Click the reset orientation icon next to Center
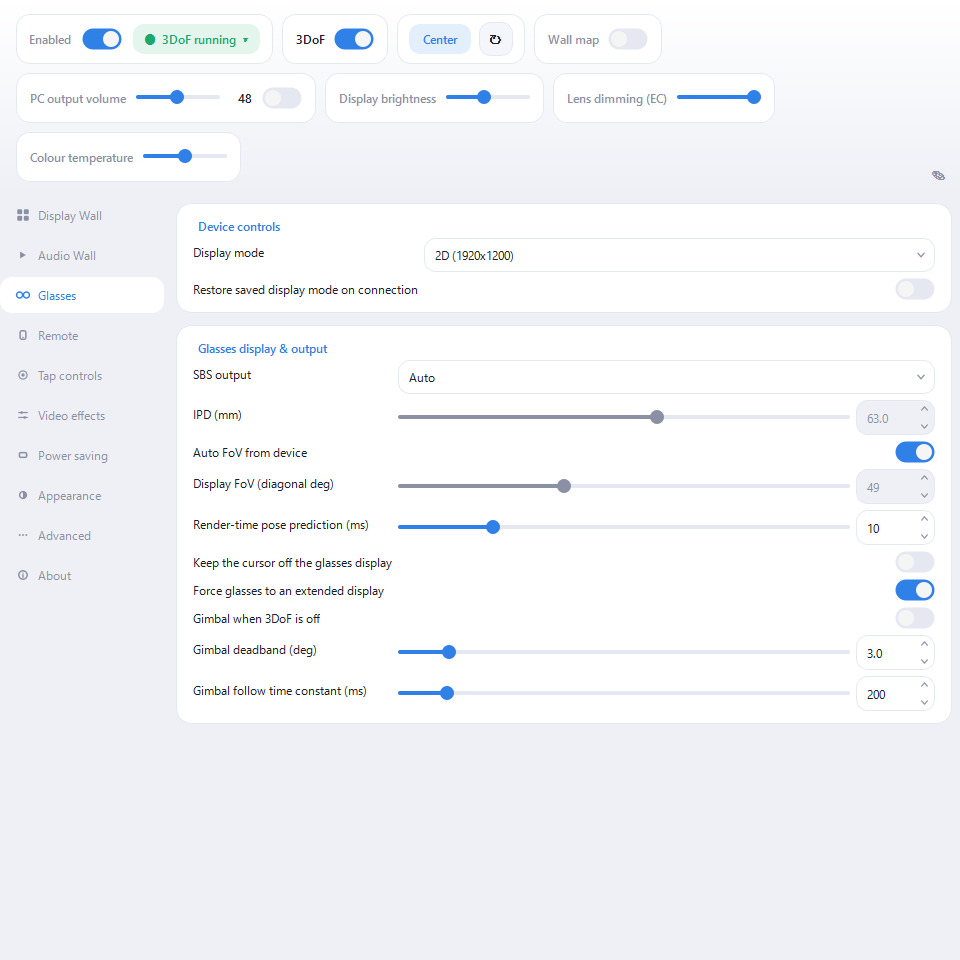Image resolution: width=960 pixels, height=960 pixels. (x=495, y=40)
